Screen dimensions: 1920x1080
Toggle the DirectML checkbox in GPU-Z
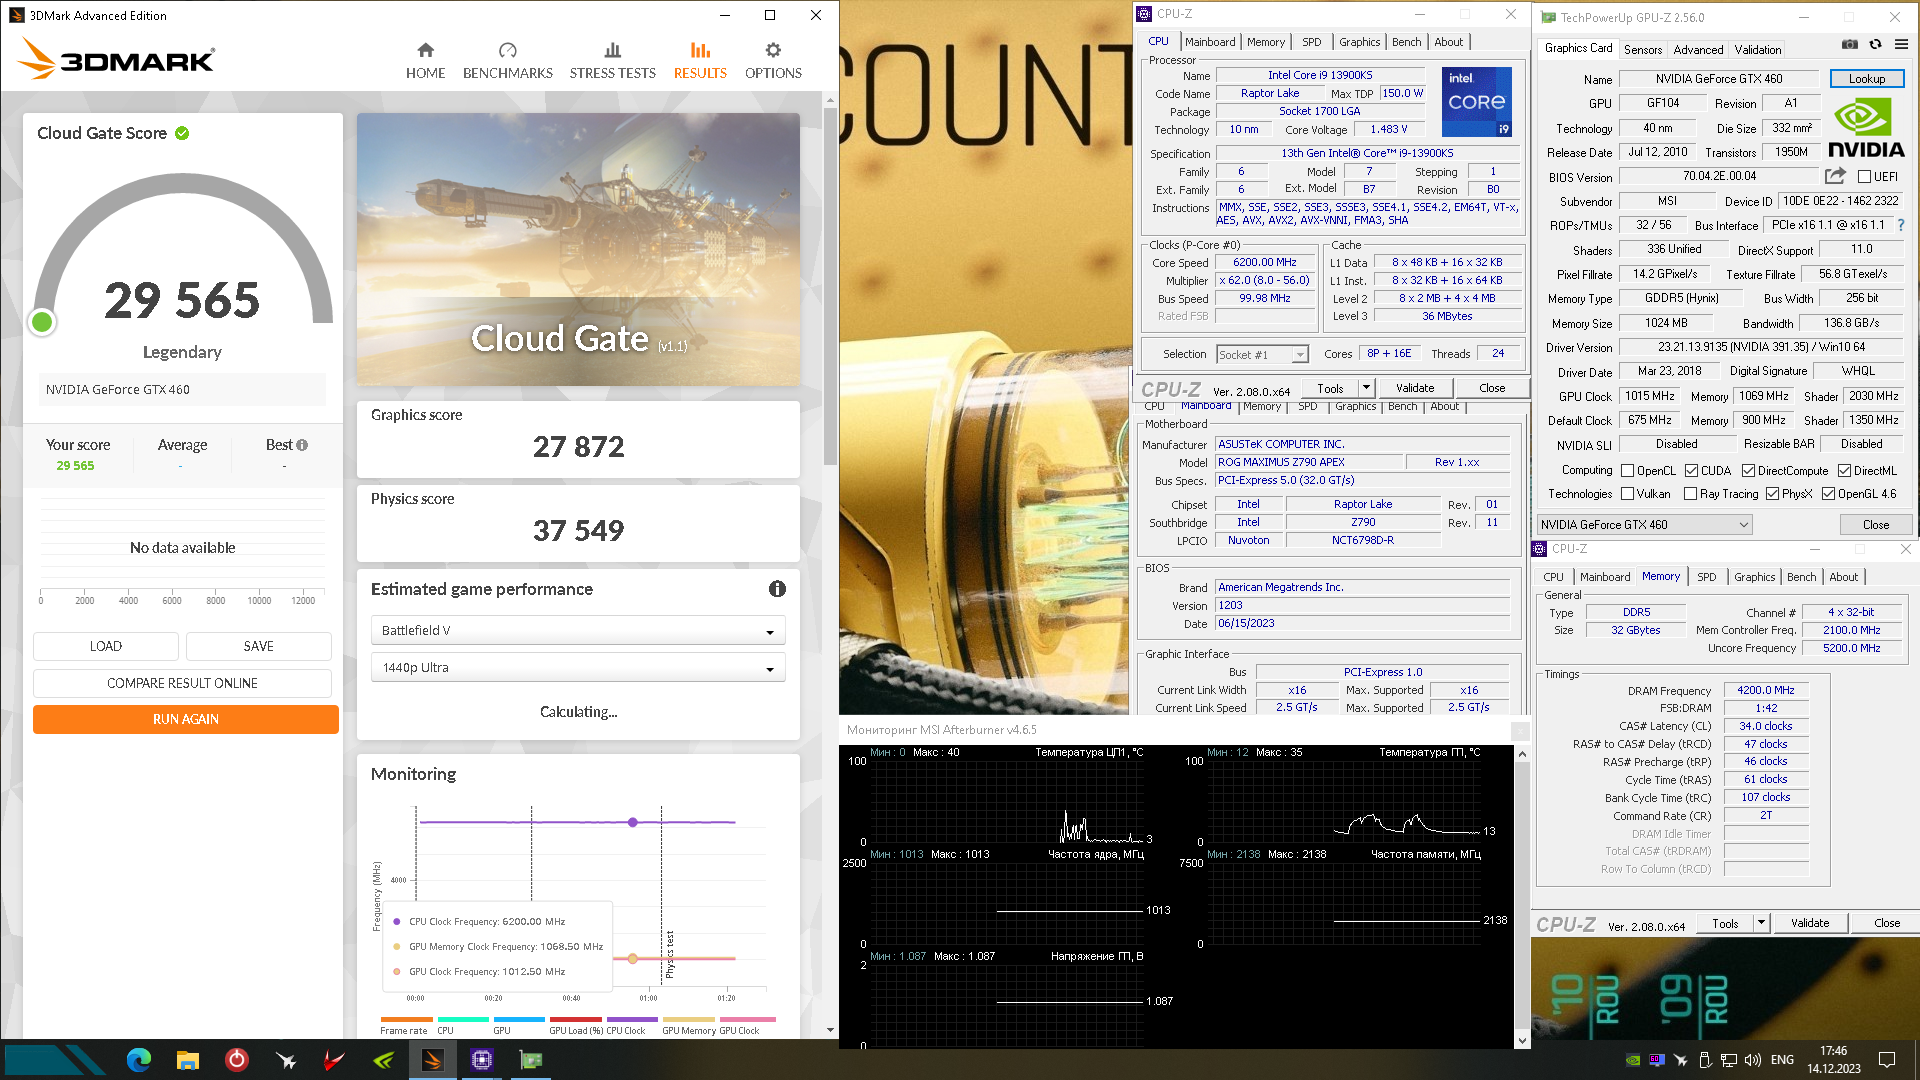pos(1844,471)
